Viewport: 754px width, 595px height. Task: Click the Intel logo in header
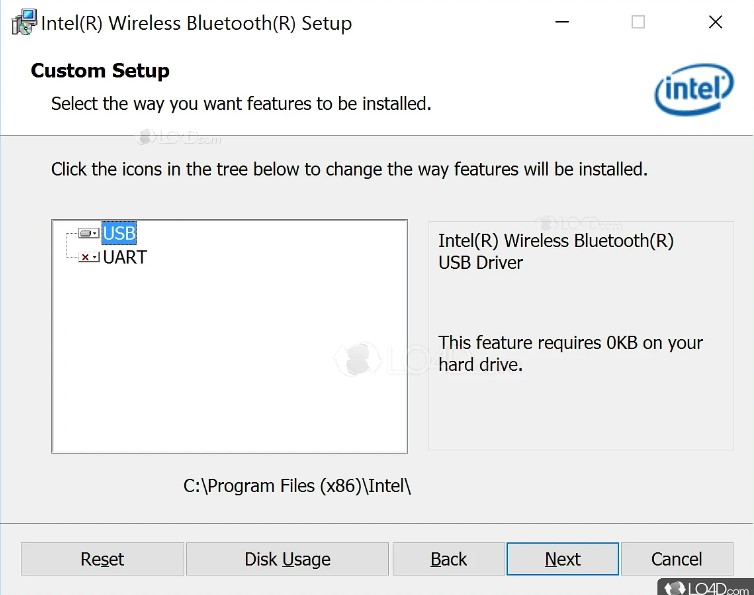pyautogui.click(x=692, y=93)
